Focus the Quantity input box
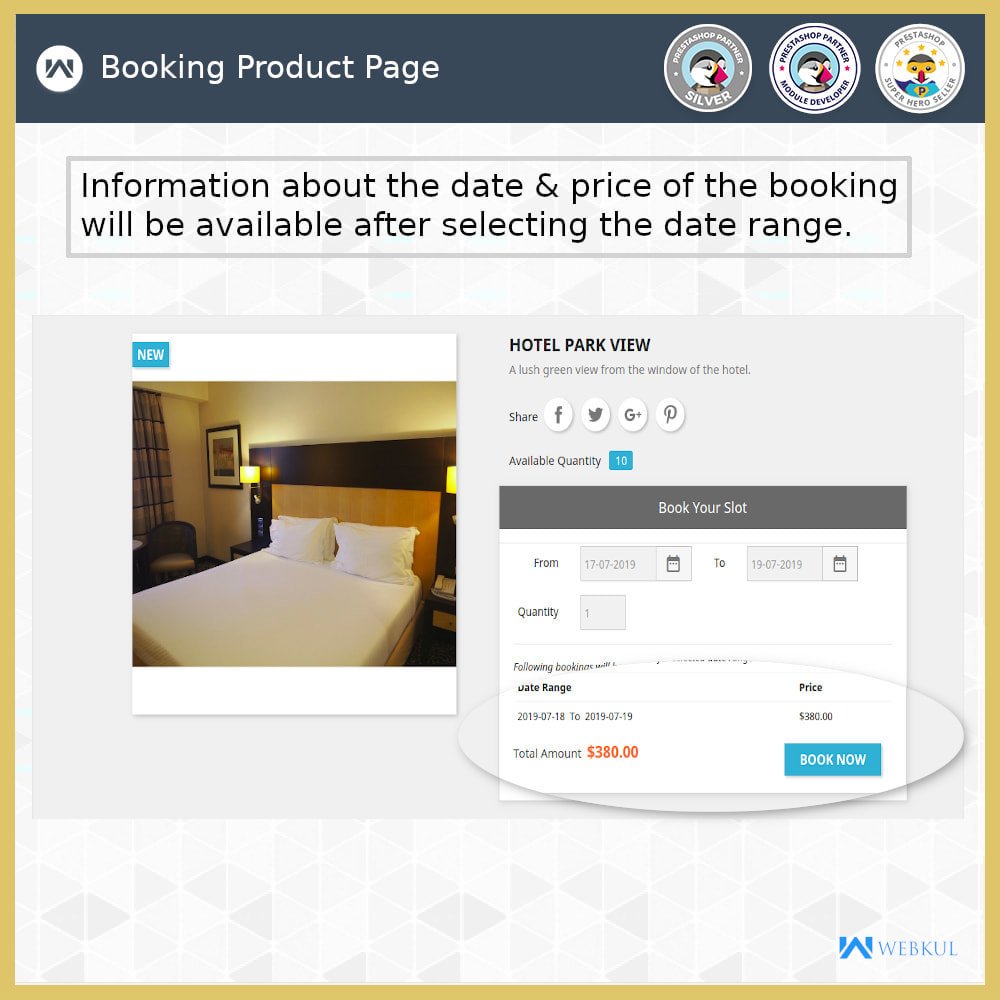Viewport: 1000px width, 1000px height. point(603,612)
